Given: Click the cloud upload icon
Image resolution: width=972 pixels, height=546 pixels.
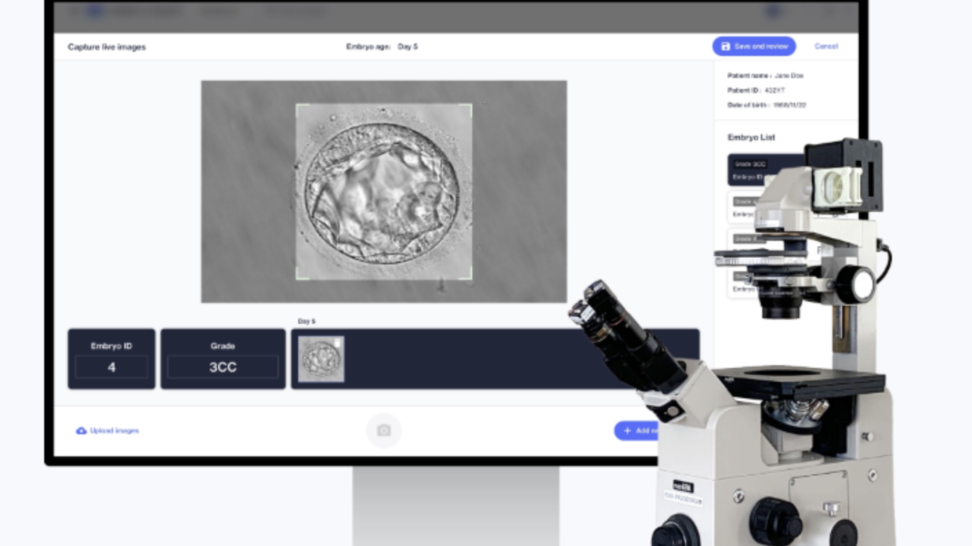Looking at the screenshot, I should [81, 431].
